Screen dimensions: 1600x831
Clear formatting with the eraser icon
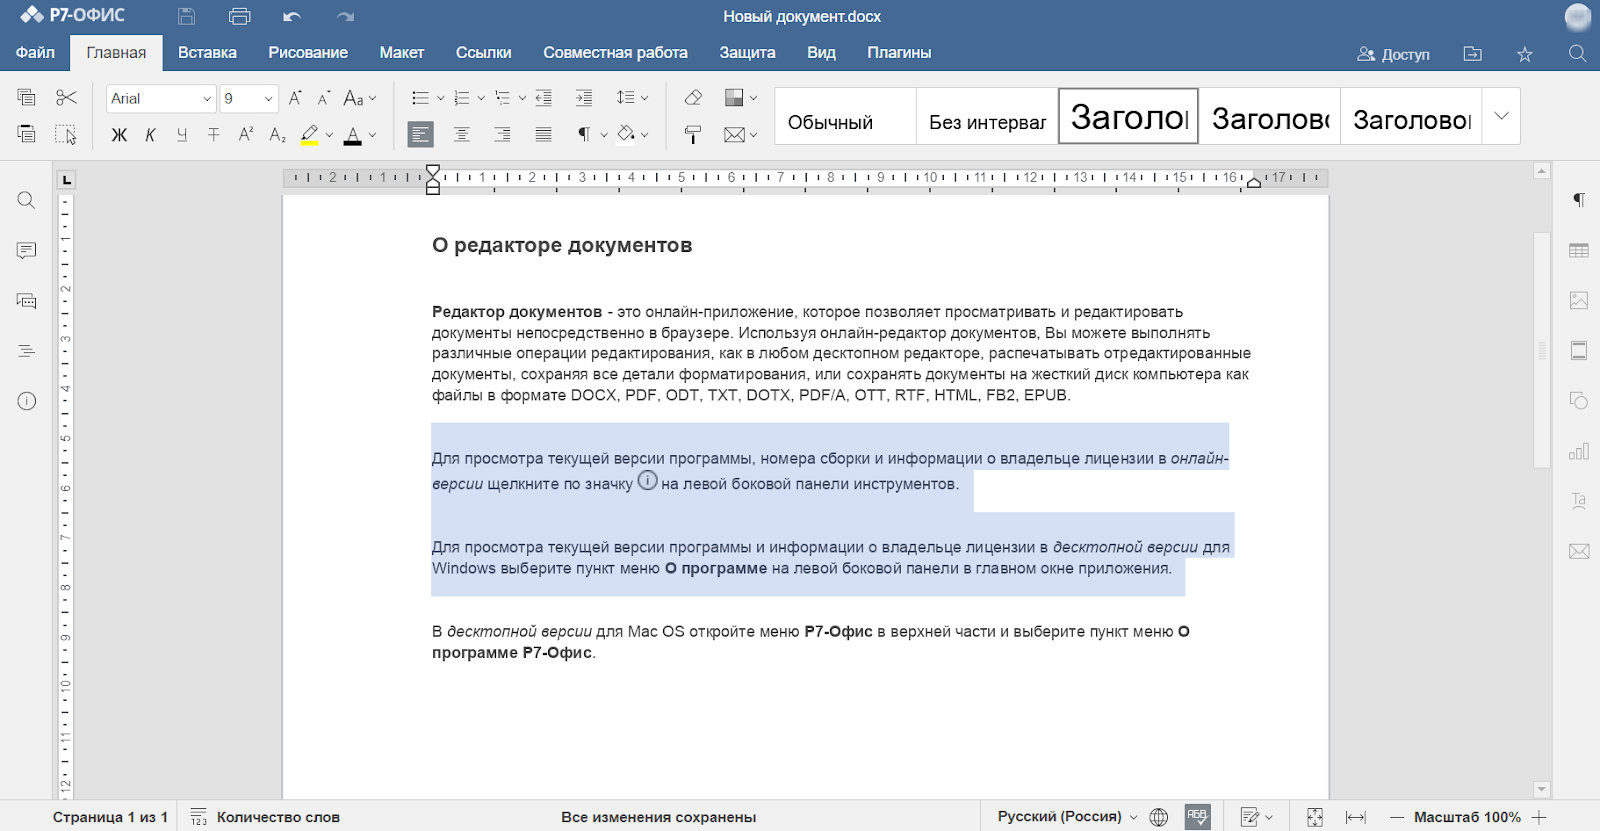[693, 97]
